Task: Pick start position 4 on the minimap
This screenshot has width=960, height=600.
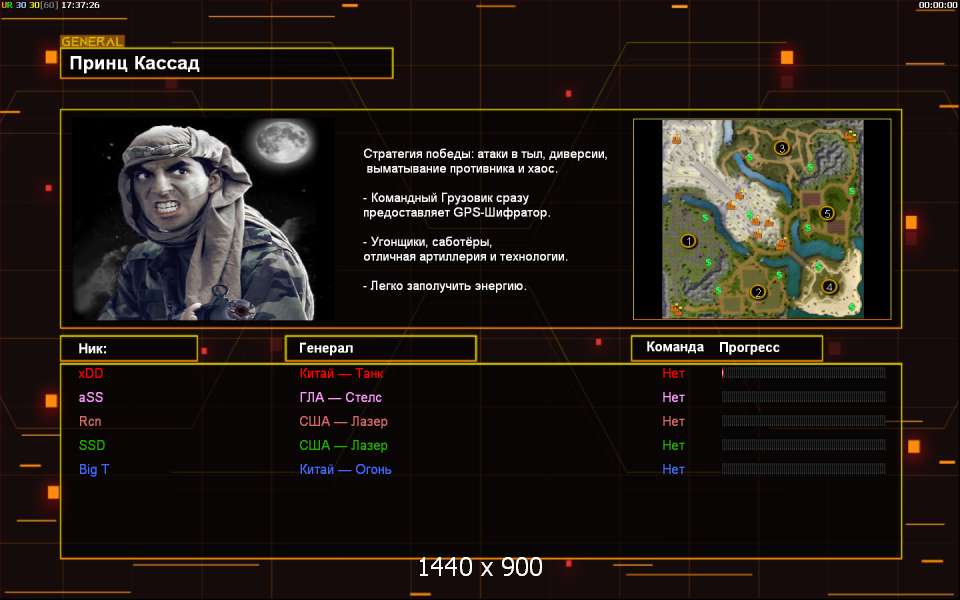Action: pos(828,287)
